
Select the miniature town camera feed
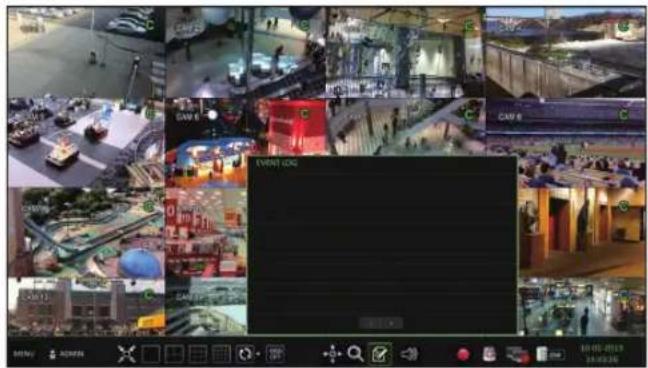pyautogui.click(x=86, y=232)
